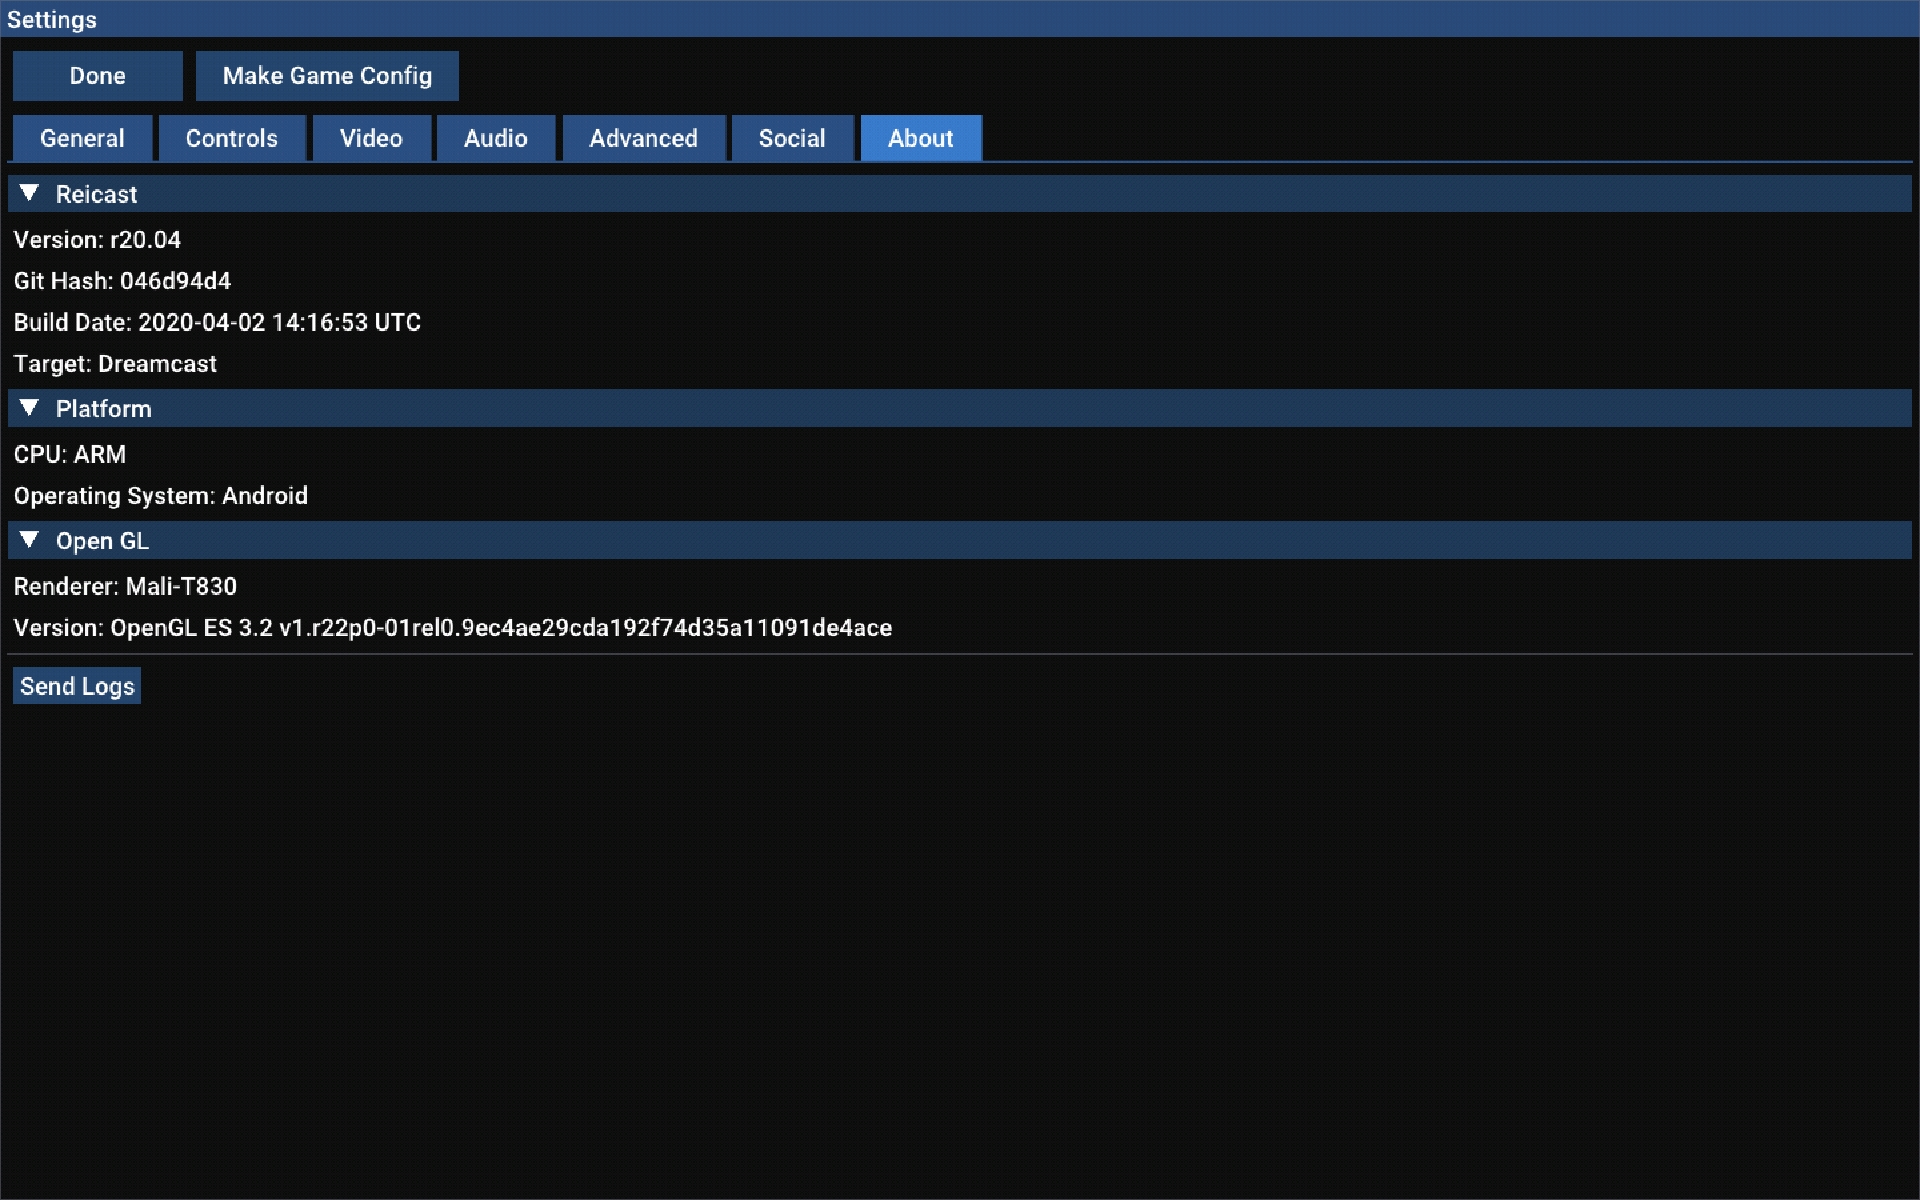Click Operating System: Android text
1920x1200 pixels.
pyautogui.click(x=161, y=496)
